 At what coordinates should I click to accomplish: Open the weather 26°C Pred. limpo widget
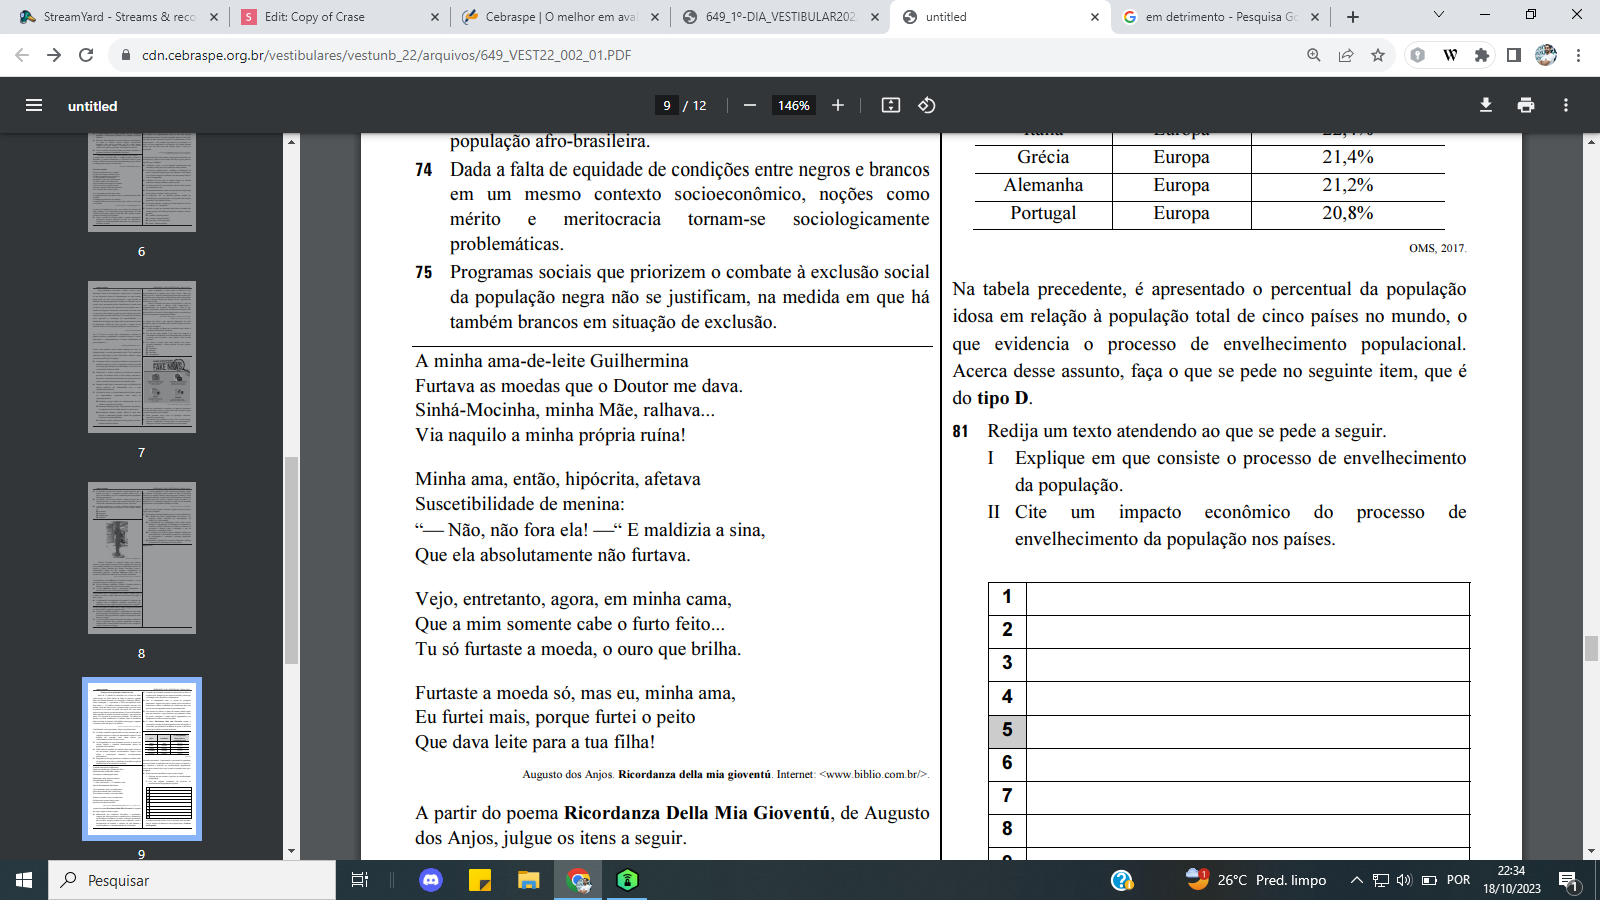(1256, 880)
